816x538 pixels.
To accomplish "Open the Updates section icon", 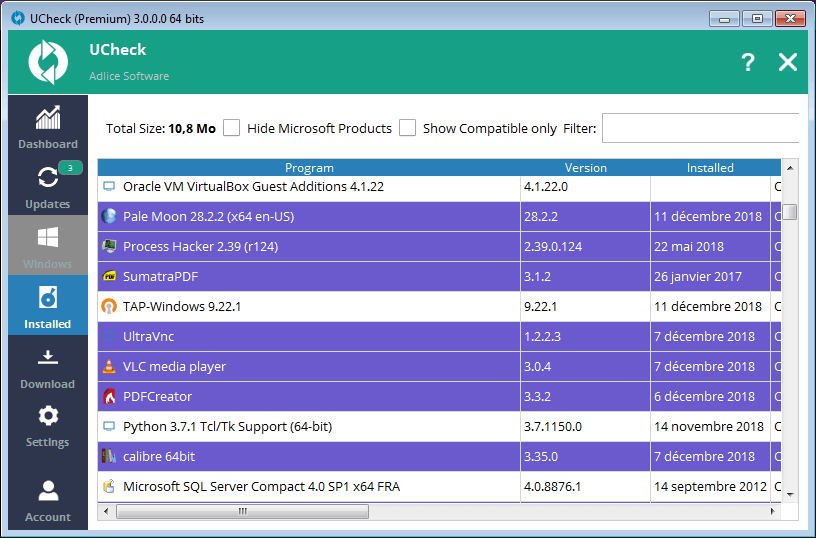I will coord(47,178).
